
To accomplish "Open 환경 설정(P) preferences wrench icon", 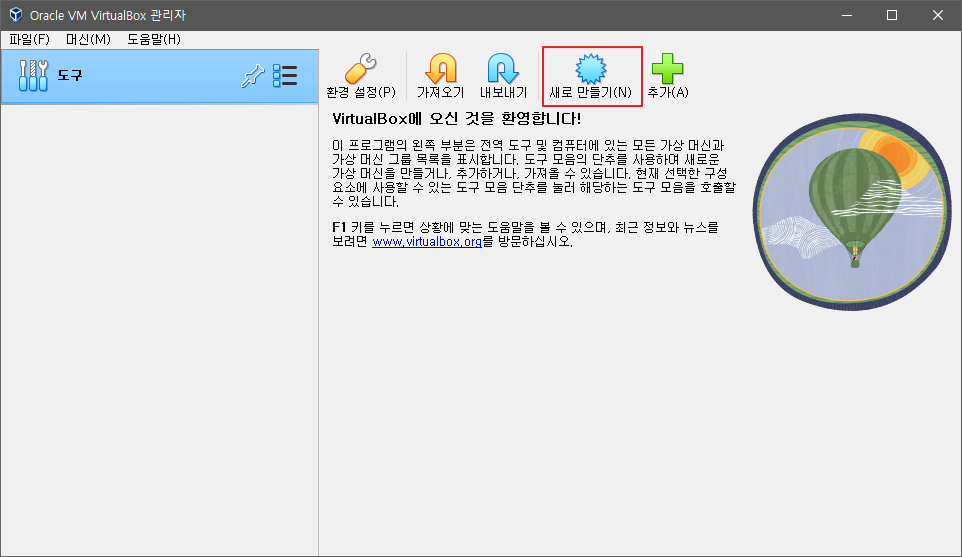I will point(360,68).
